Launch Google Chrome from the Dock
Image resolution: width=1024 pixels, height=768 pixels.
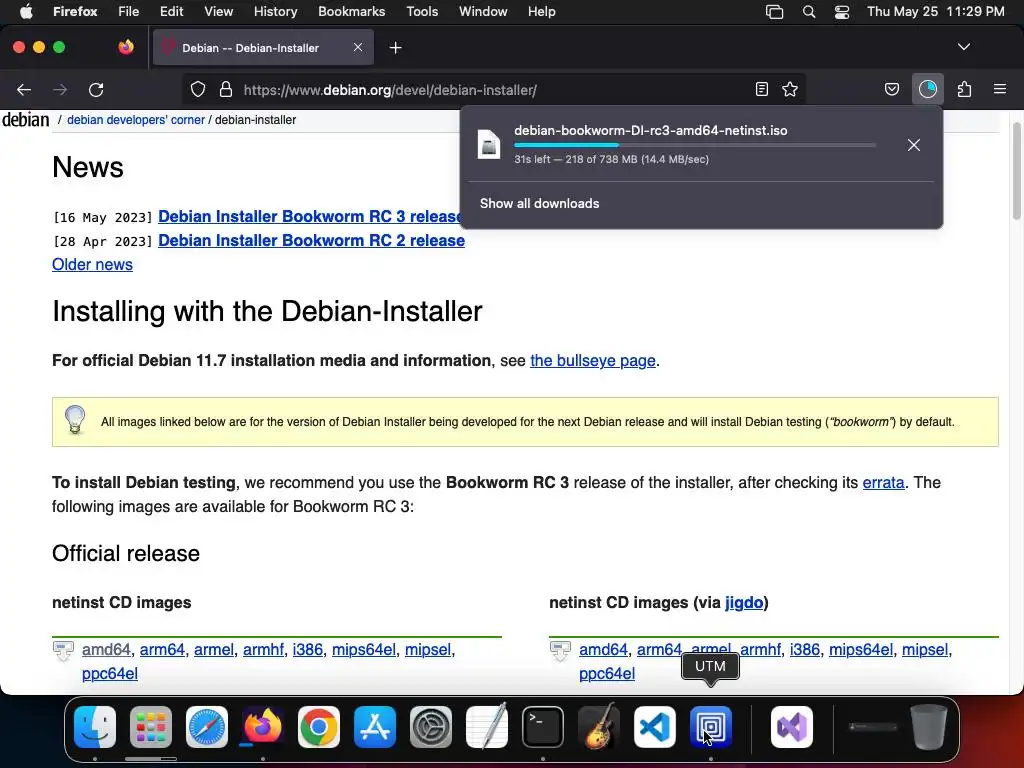point(319,726)
